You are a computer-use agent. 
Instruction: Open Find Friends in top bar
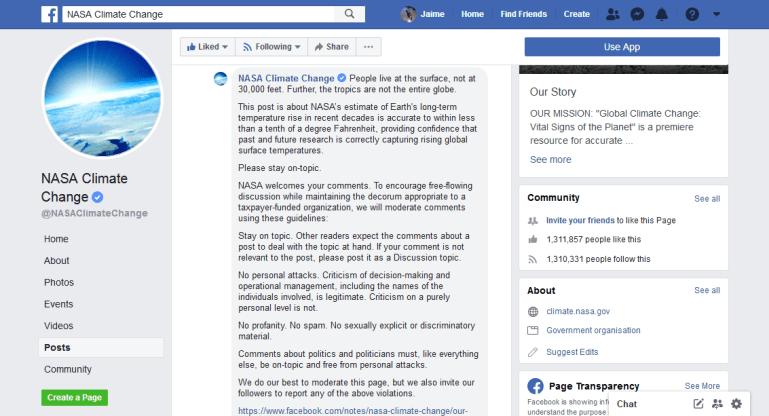coord(523,14)
